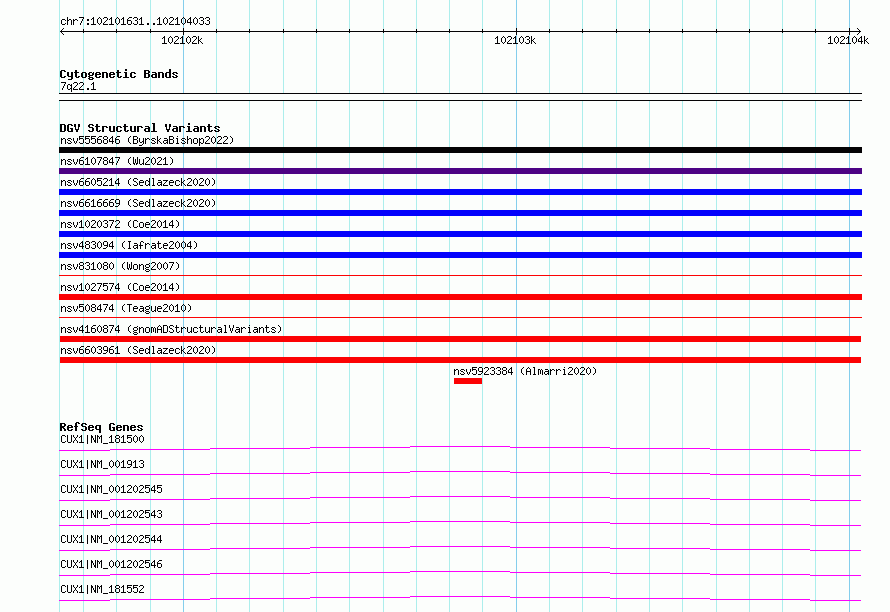The image size is (890, 612).
Task: Click the 102103k ruler label
Action: 515,40
